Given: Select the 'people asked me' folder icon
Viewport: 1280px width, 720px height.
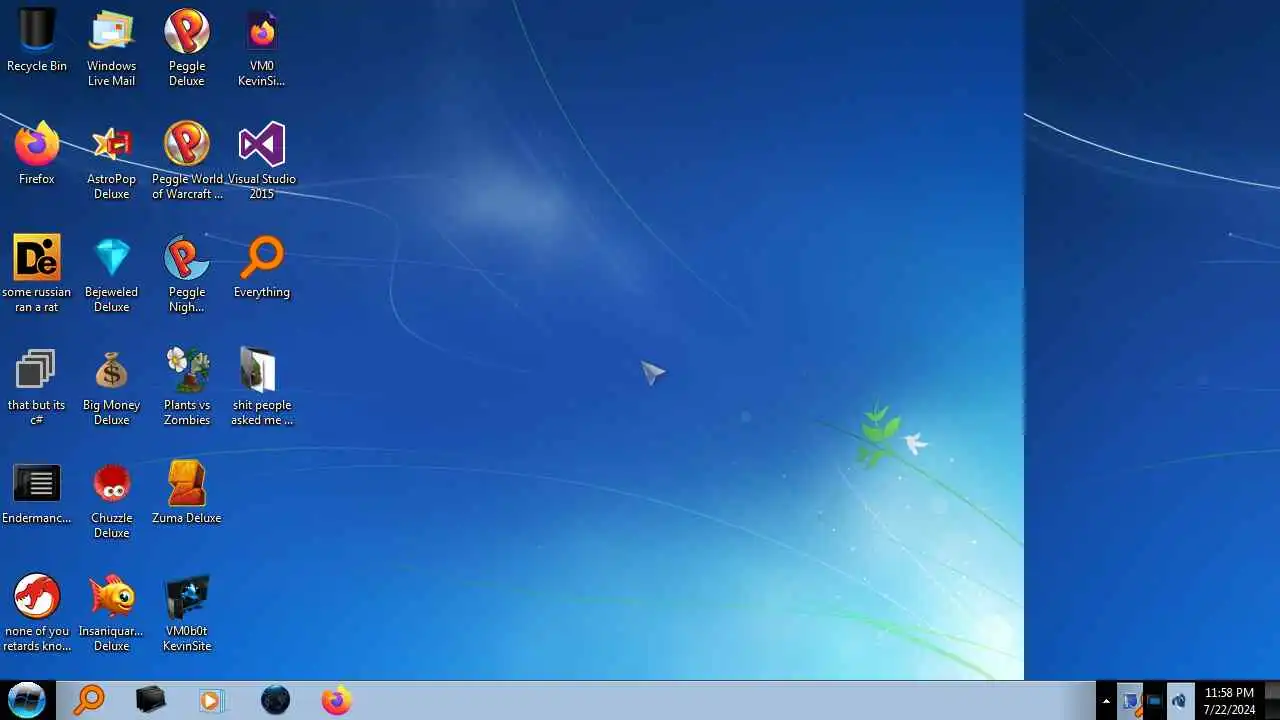Looking at the screenshot, I should [x=262, y=387].
